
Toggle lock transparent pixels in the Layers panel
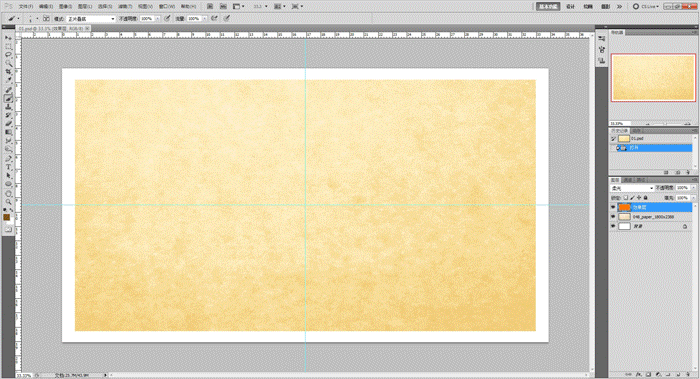coord(626,198)
